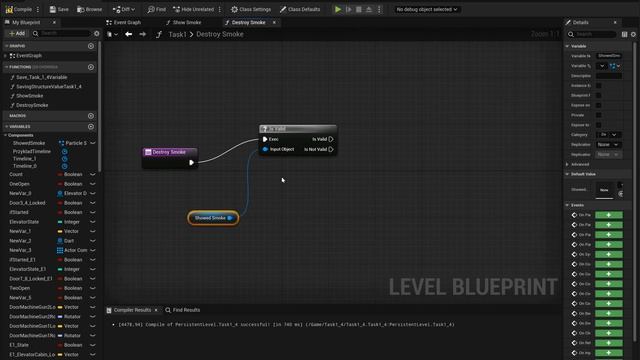Switch to the Event Graph tab
This screenshot has width=640, height=360.
(x=123, y=22)
